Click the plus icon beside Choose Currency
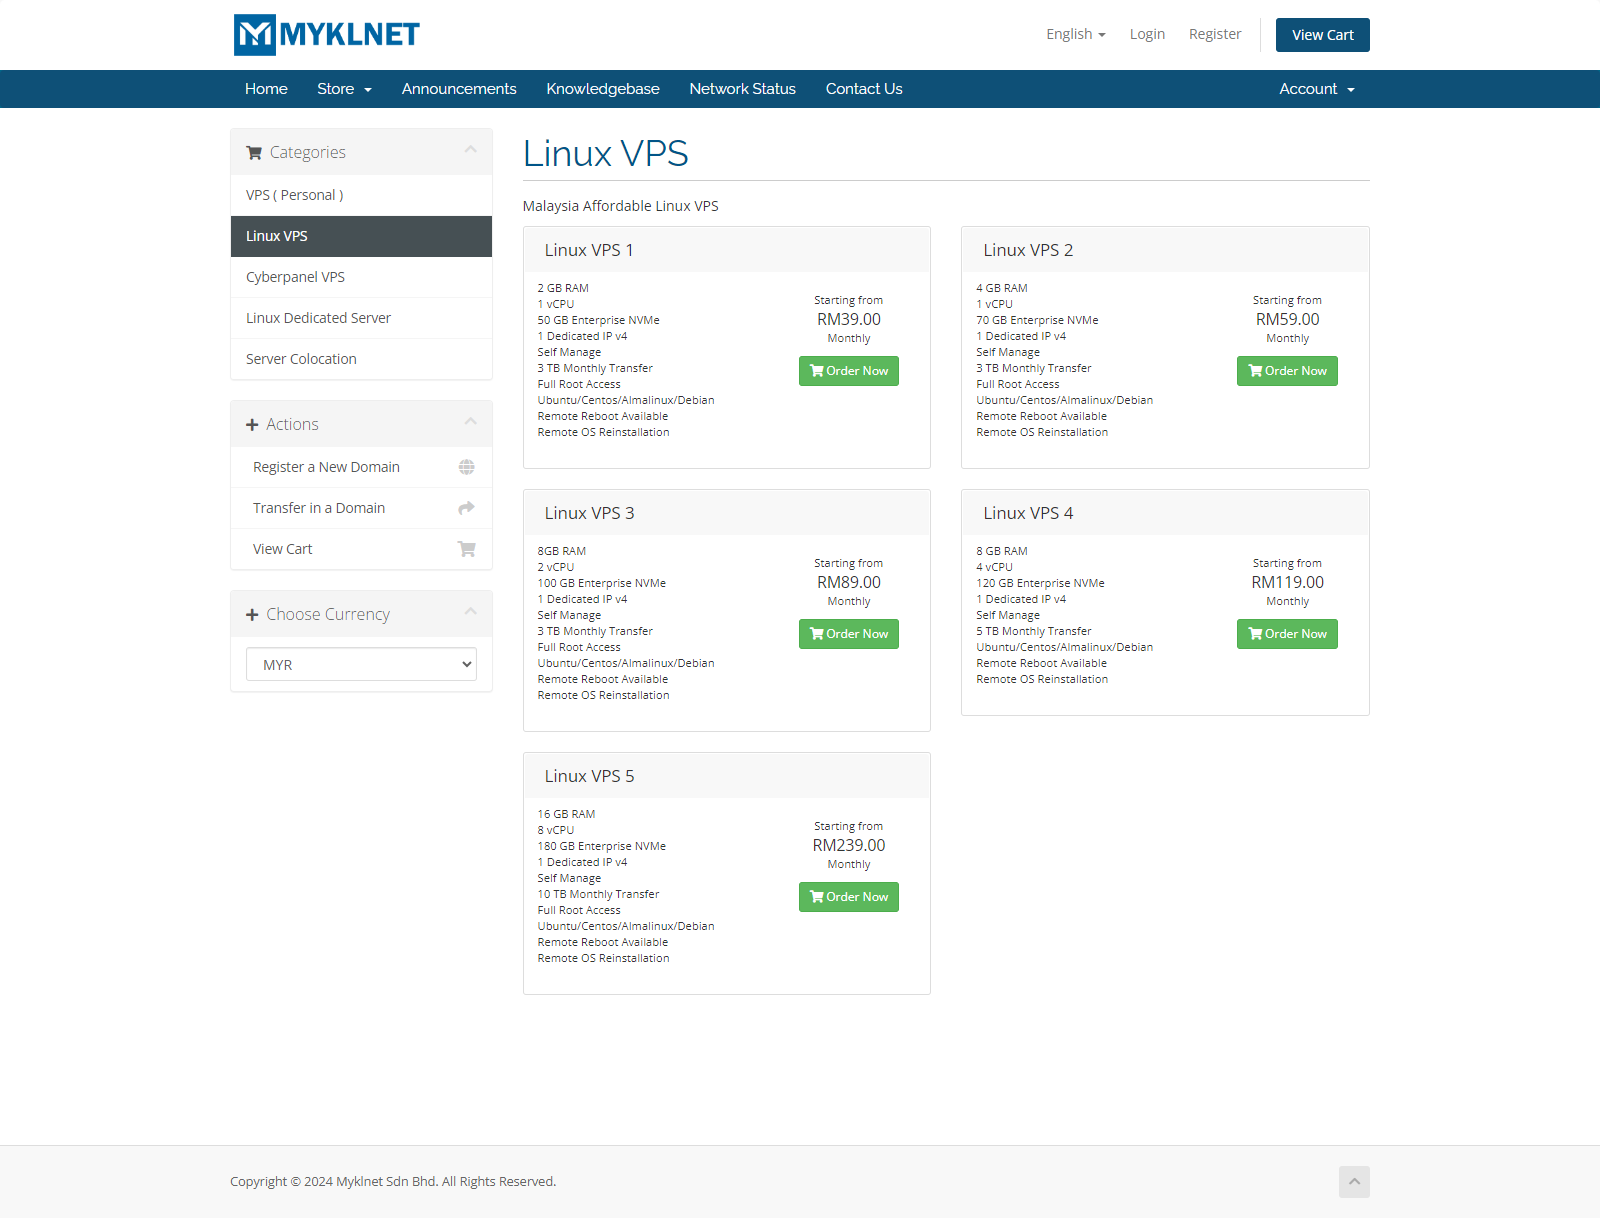 pyautogui.click(x=252, y=615)
